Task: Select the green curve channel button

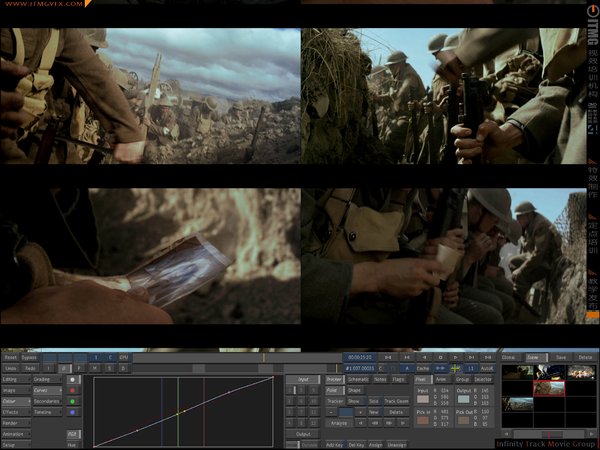Action: coord(72,401)
